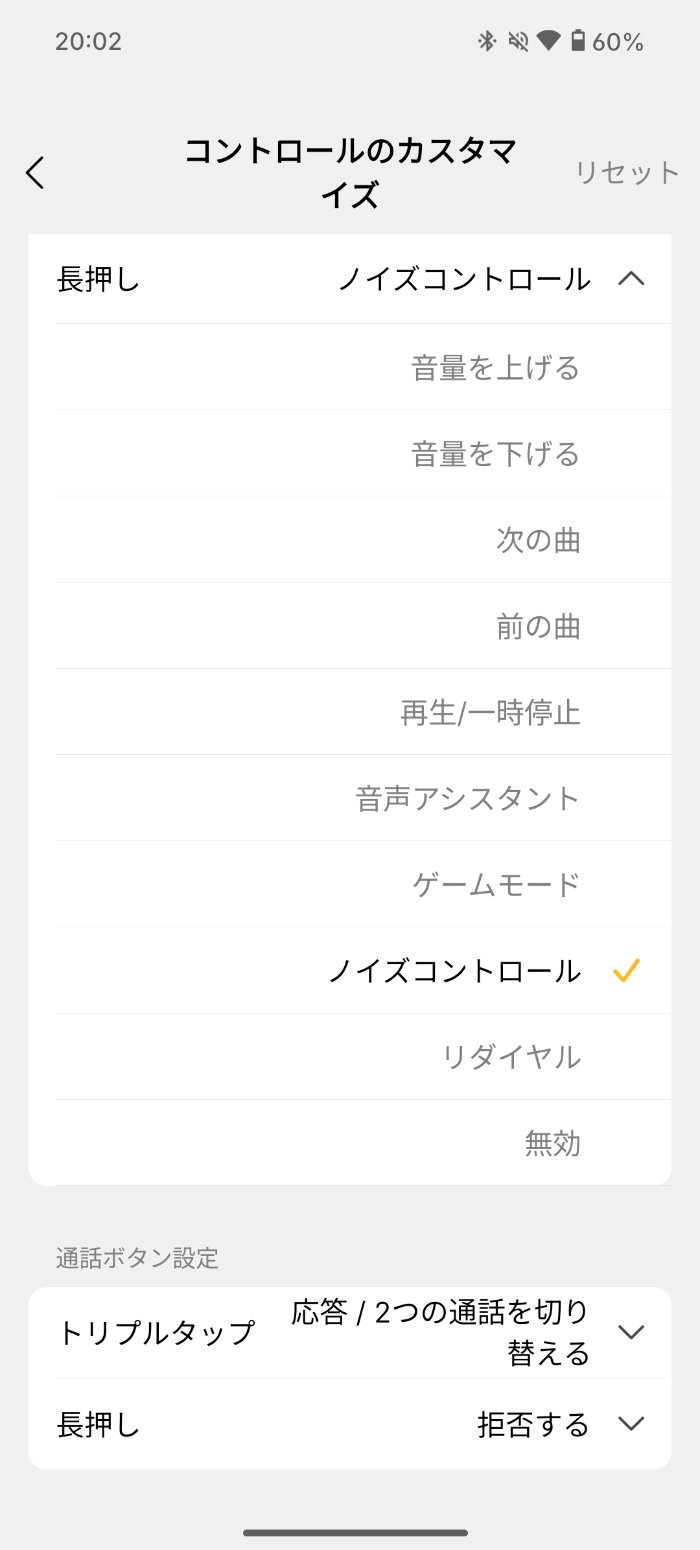
Task: Select 前の曲 from the list
Action: click(x=539, y=626)
